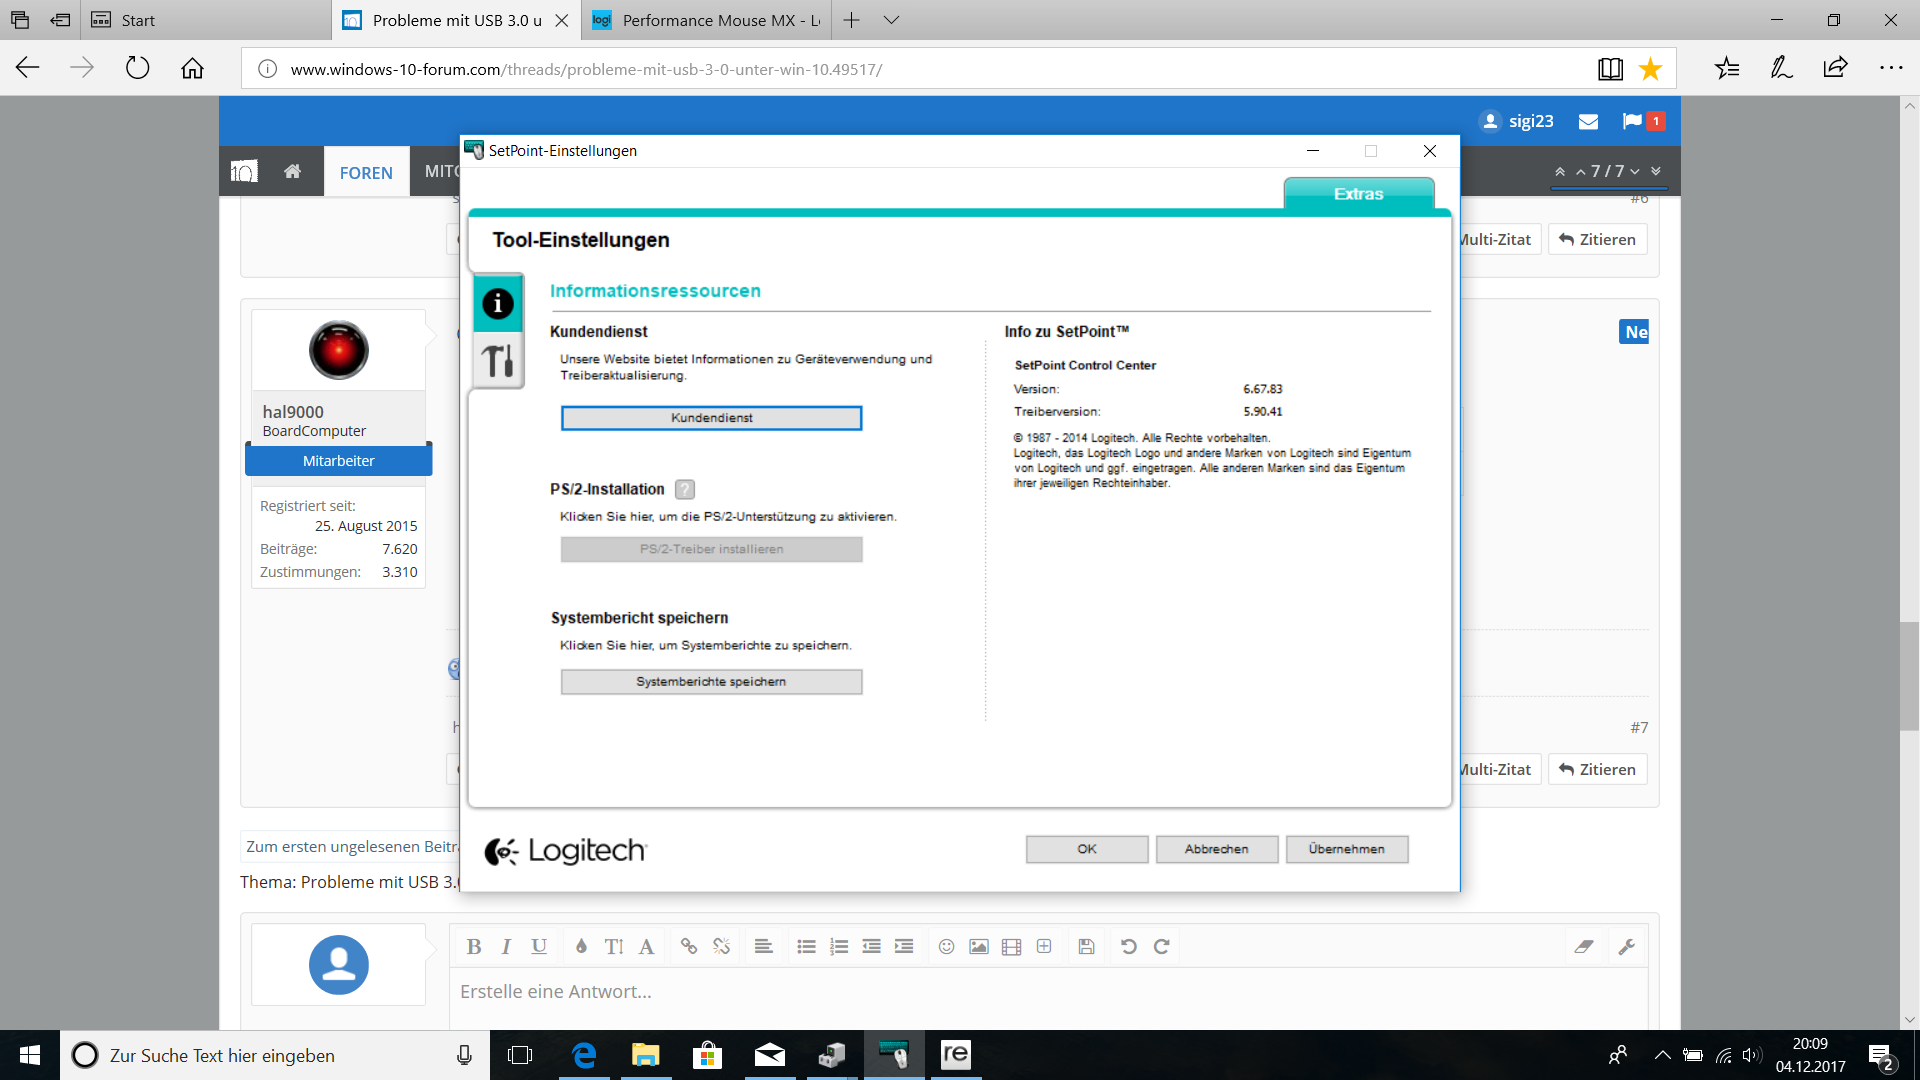Select the Extras tab in SetPoint
This screenshot has height=1080, width=1920.
(1358, 194)
